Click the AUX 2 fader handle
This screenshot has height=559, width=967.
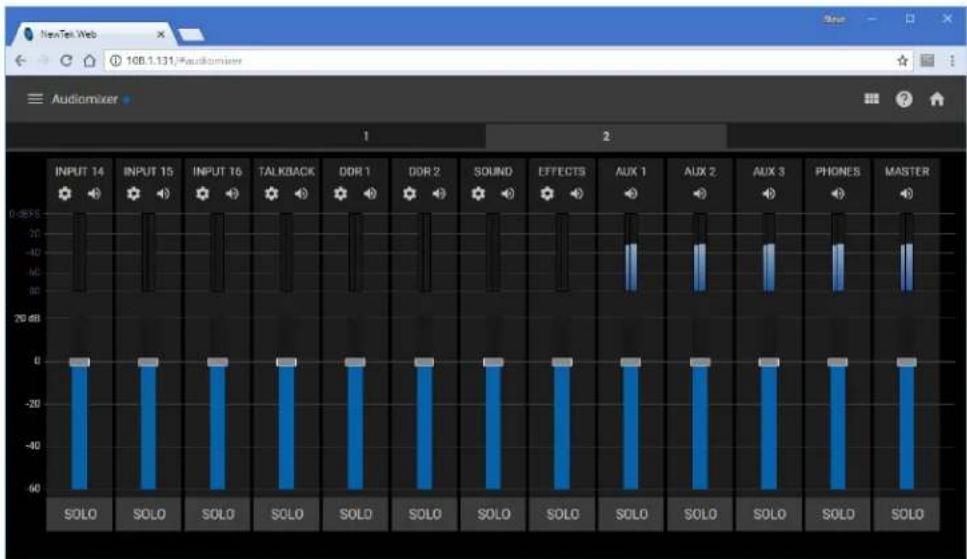click(700, 362)
